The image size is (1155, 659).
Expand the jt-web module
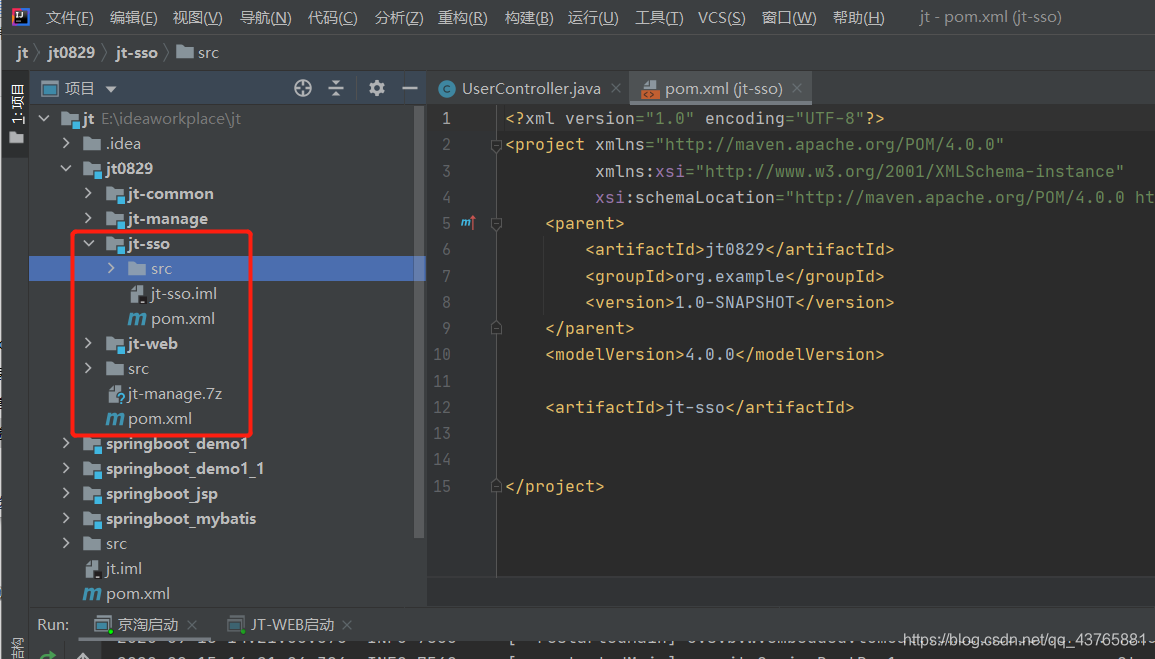pyautogui.click(x=88, y=344)
